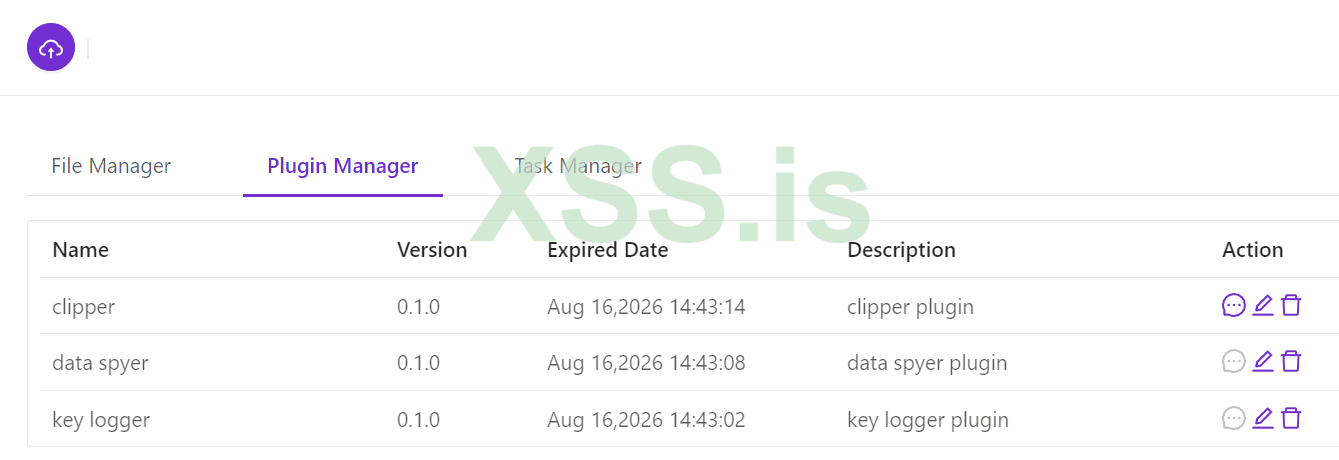Open the Task Manager tab
The height and width of the screenshot is (460, 1339).
click(x=577, y=166)
